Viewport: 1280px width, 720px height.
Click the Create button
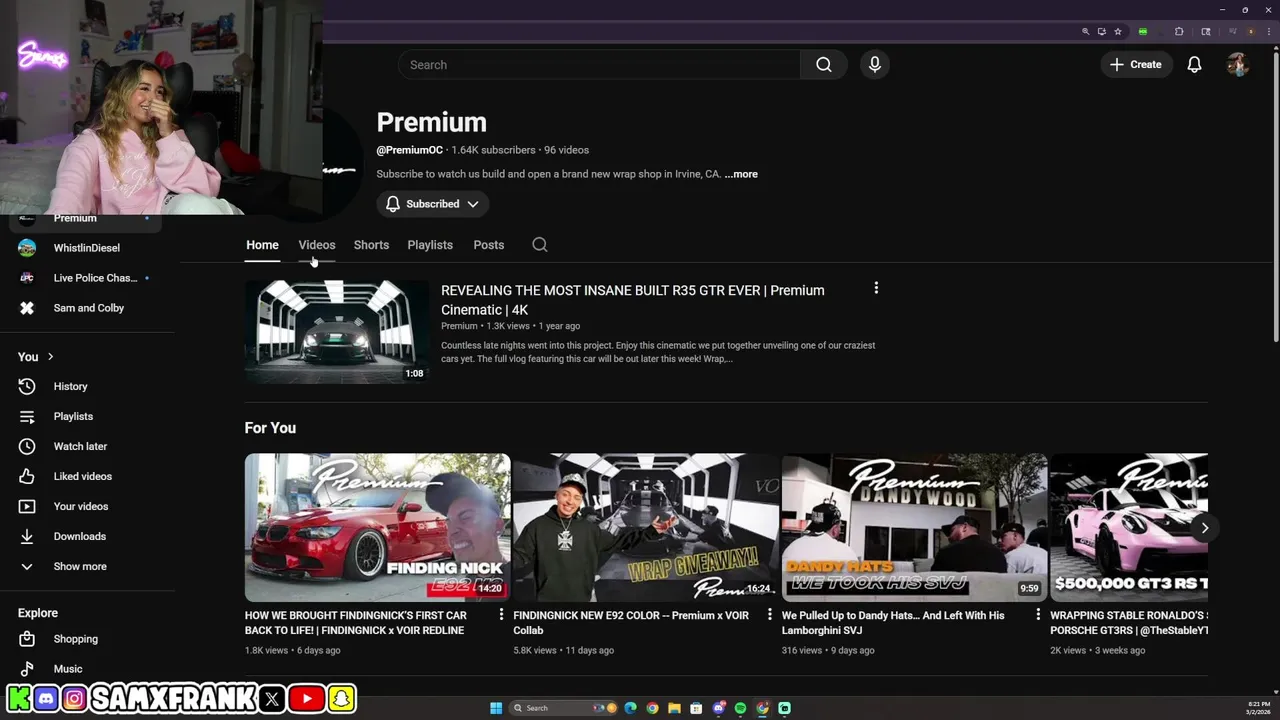tap(1136, 65)
